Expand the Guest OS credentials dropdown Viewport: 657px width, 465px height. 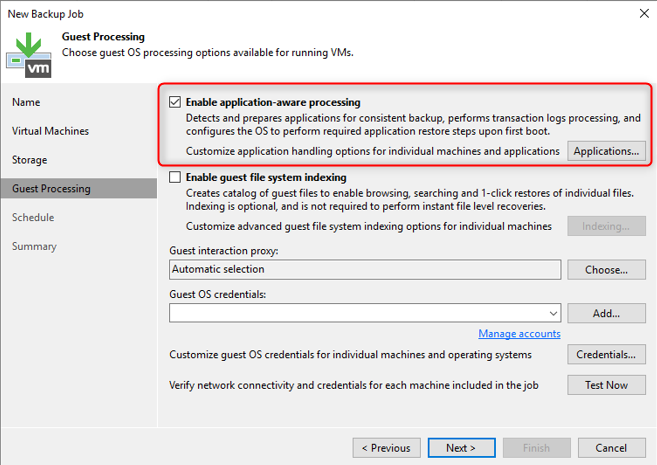click(552, 313)
